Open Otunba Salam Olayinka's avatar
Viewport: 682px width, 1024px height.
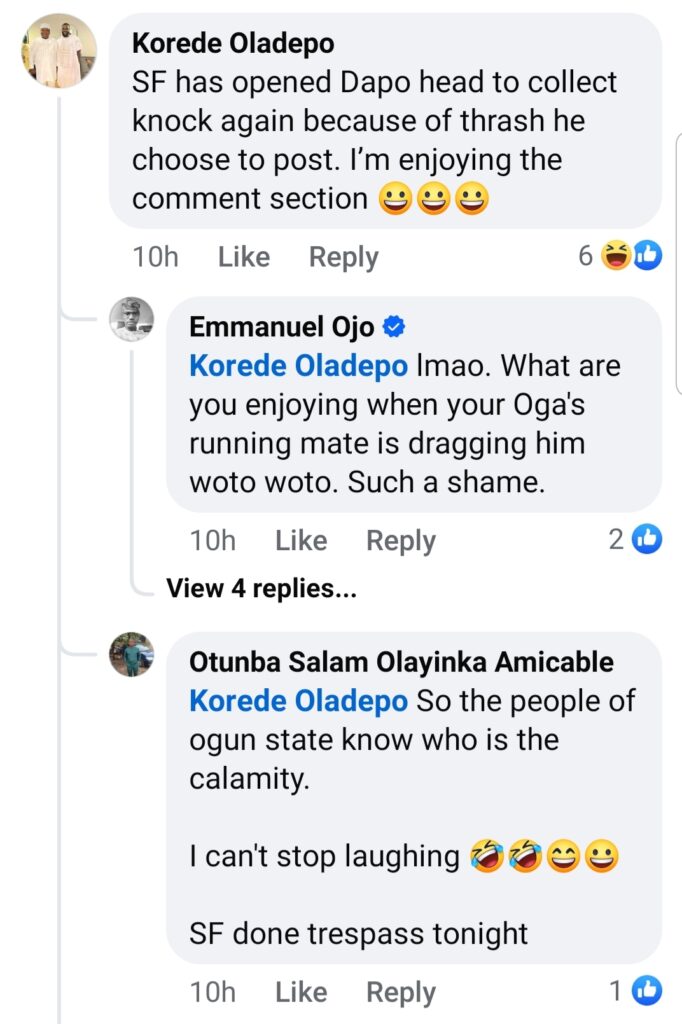[131, 655]
